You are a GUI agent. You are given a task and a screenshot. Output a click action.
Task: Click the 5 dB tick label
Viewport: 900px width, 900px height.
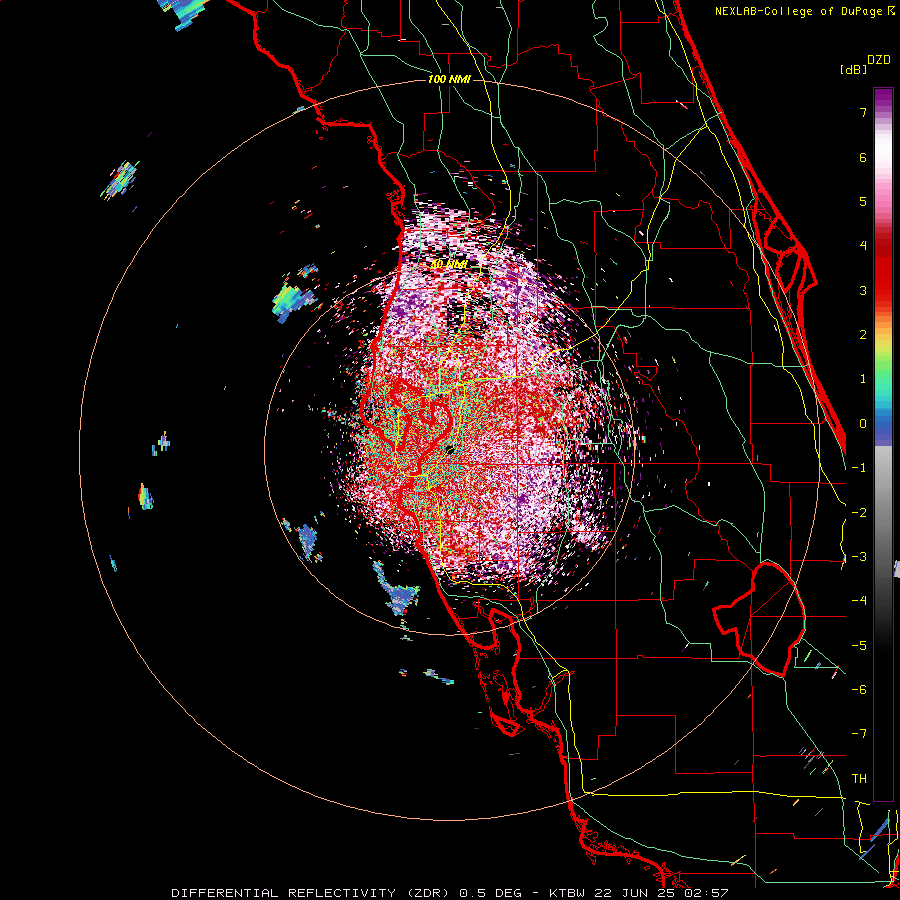863,201
